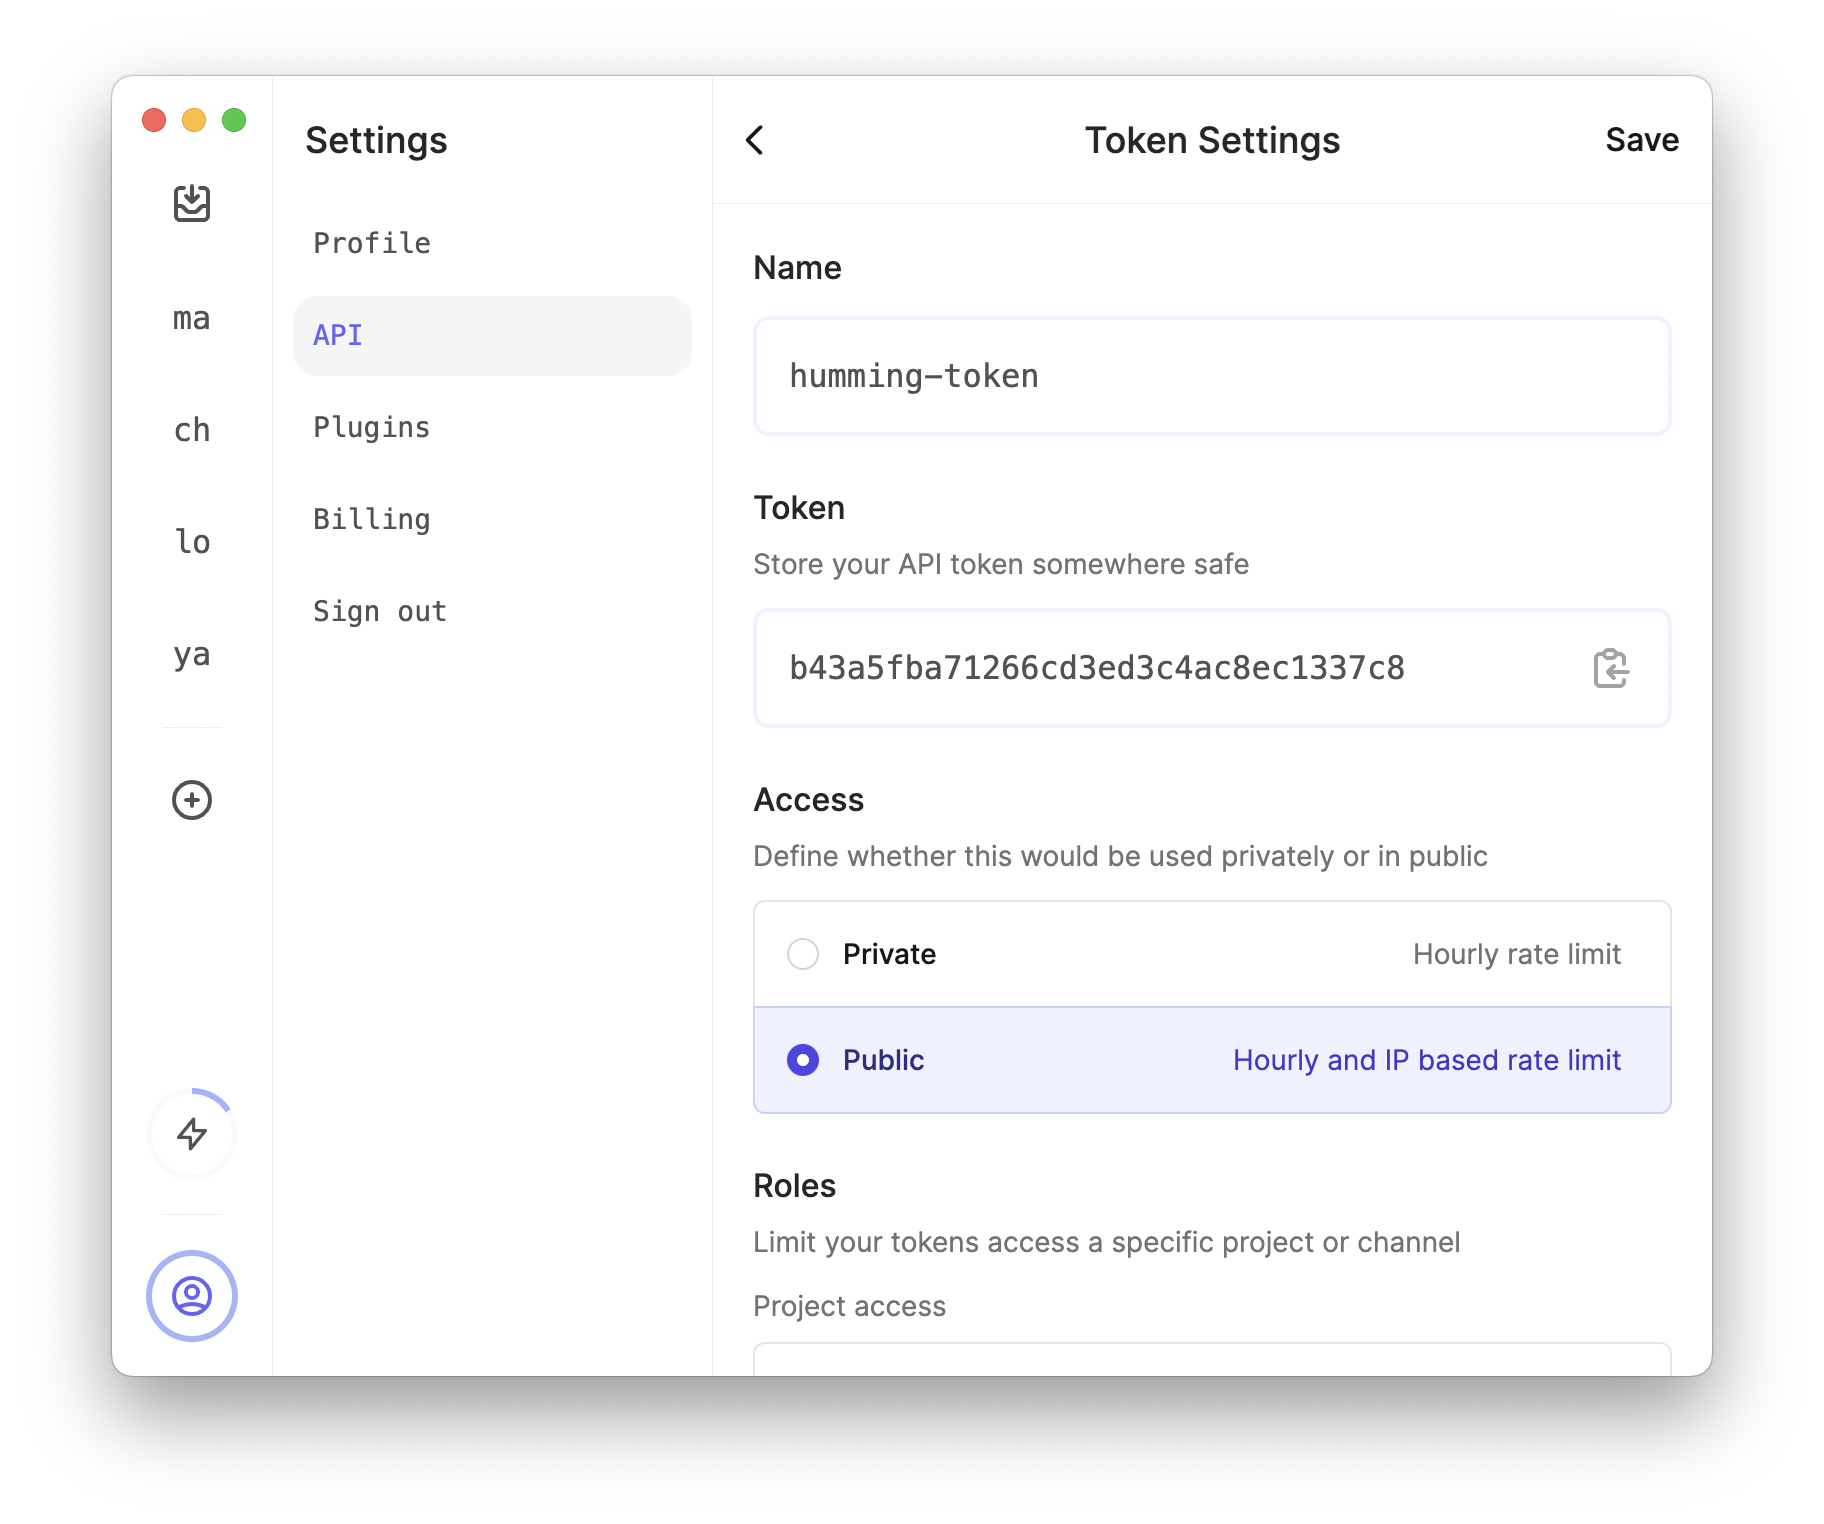Viewport: 1824px width, 1524px height.
Task: Open the inbox tray icon in sidebar
Action: click(x=192, y=203)
